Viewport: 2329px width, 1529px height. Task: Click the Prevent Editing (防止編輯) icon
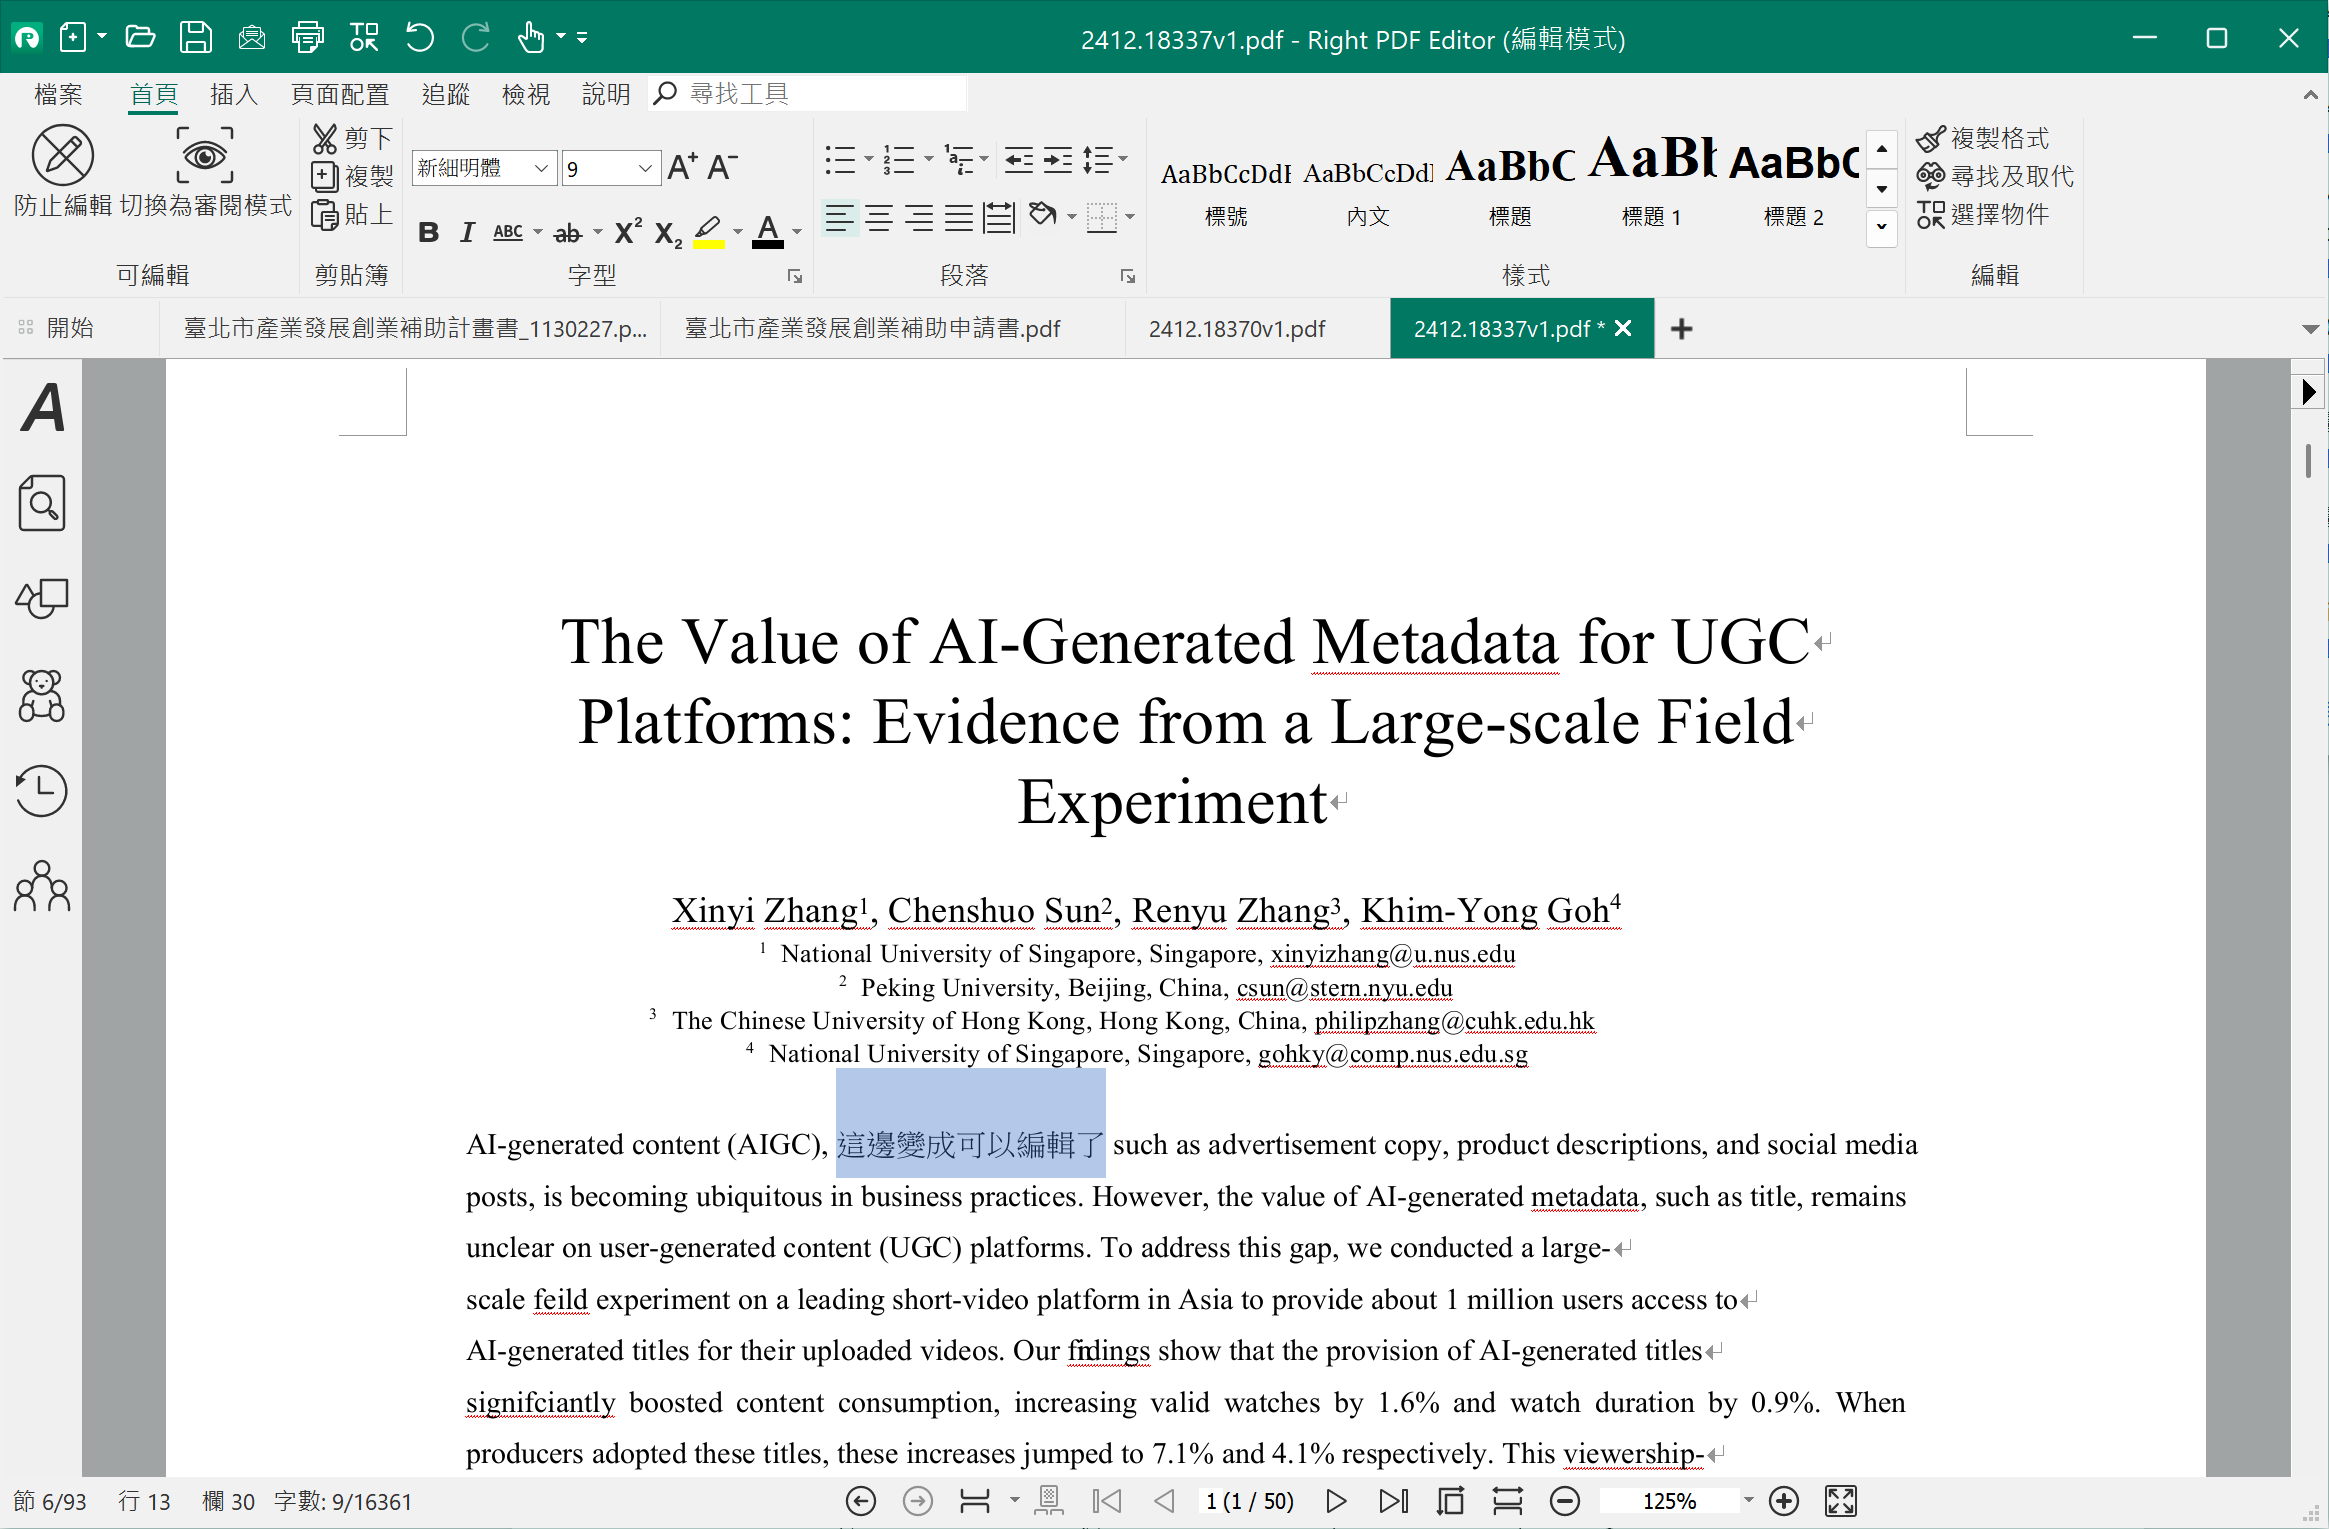(x=63, y=156)
